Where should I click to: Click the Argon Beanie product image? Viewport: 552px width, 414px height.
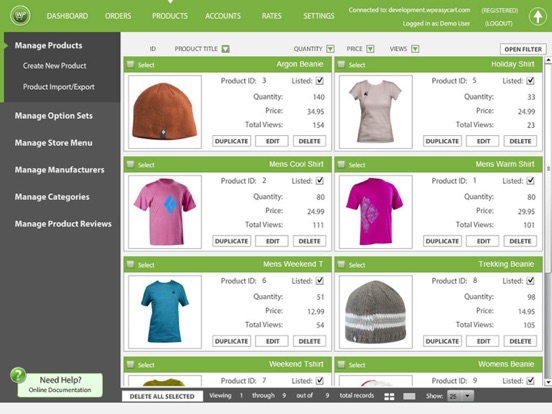(x=165, y=112)
